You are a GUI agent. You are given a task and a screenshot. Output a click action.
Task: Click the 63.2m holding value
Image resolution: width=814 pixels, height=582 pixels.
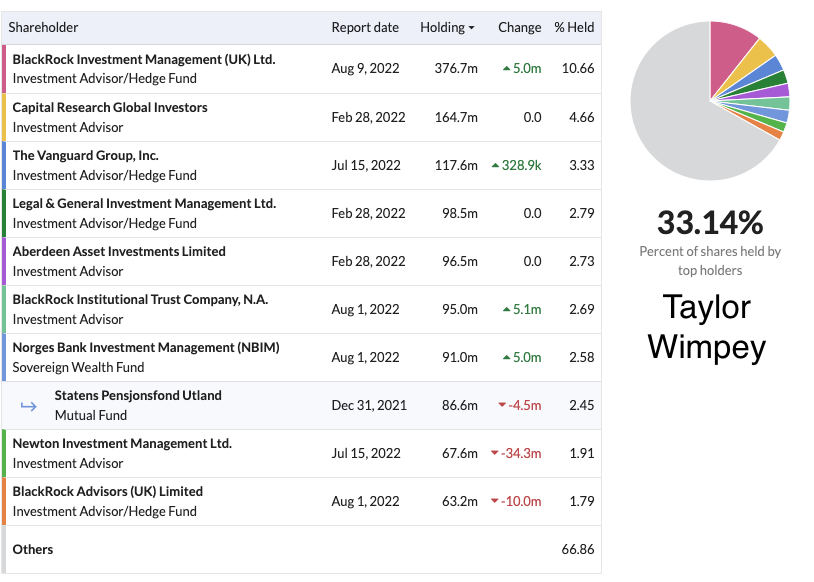click(x=459, y=501)
